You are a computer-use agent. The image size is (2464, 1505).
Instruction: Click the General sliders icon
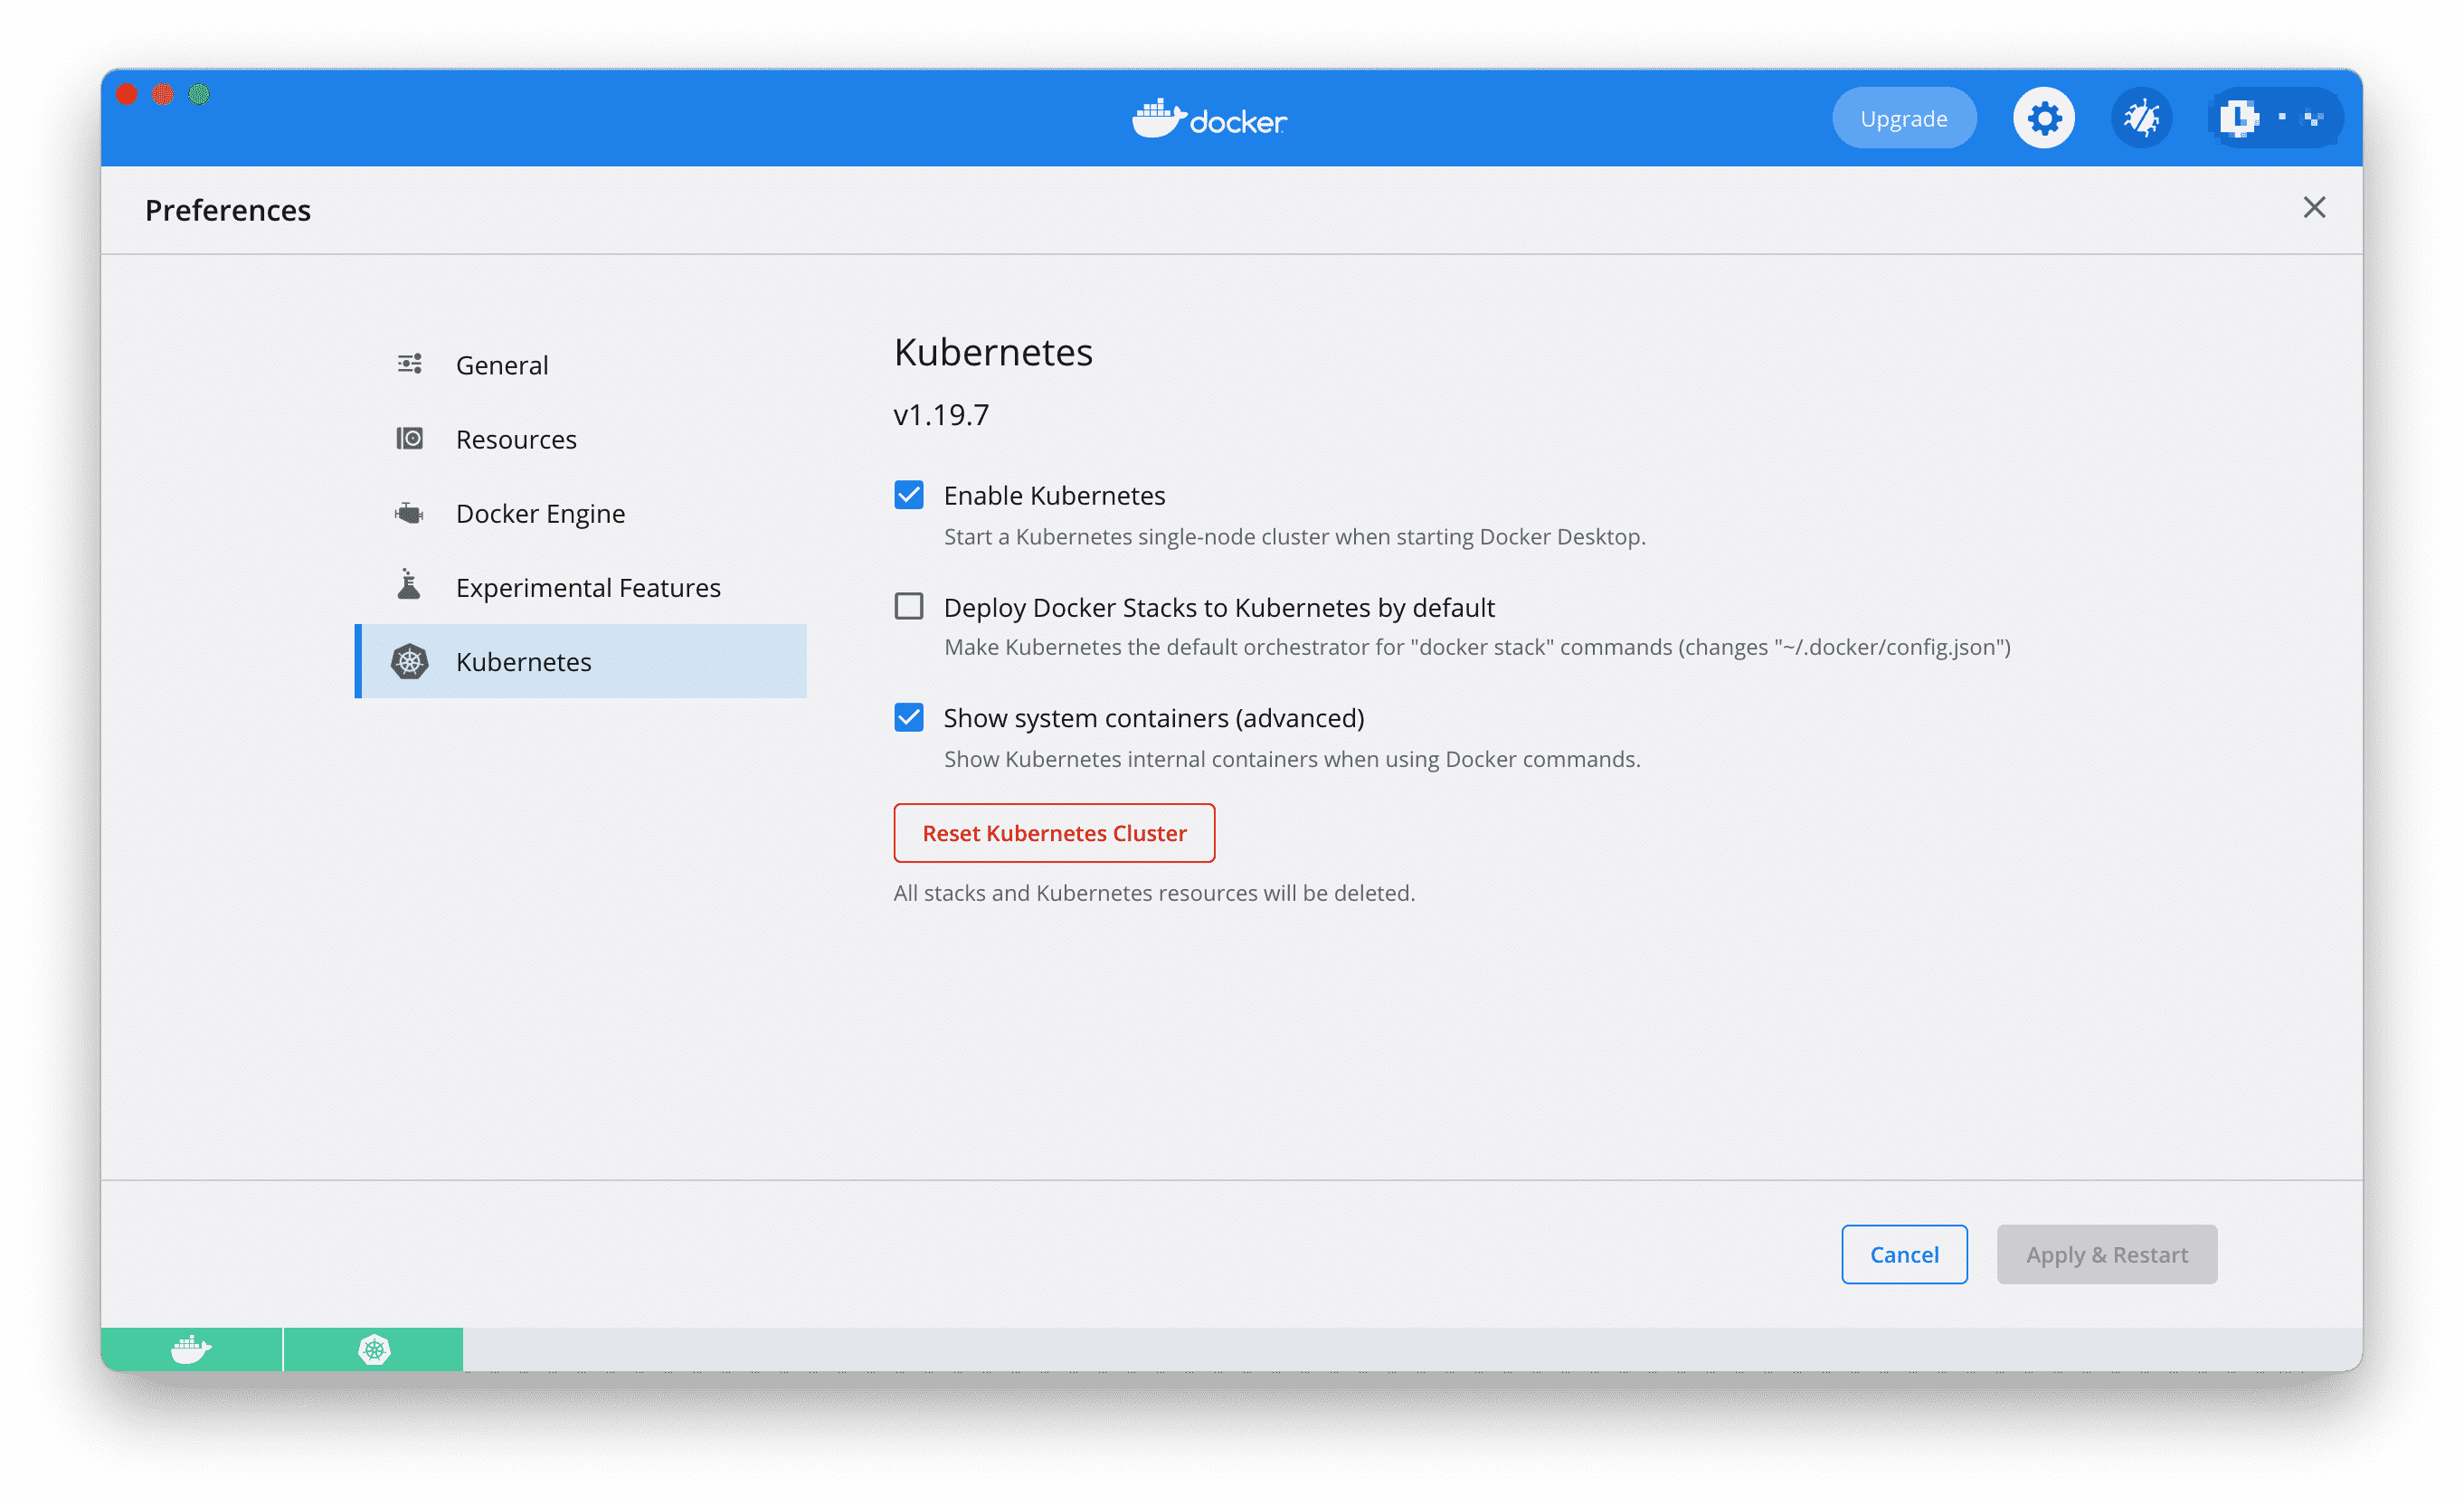(x=409, y=364)
